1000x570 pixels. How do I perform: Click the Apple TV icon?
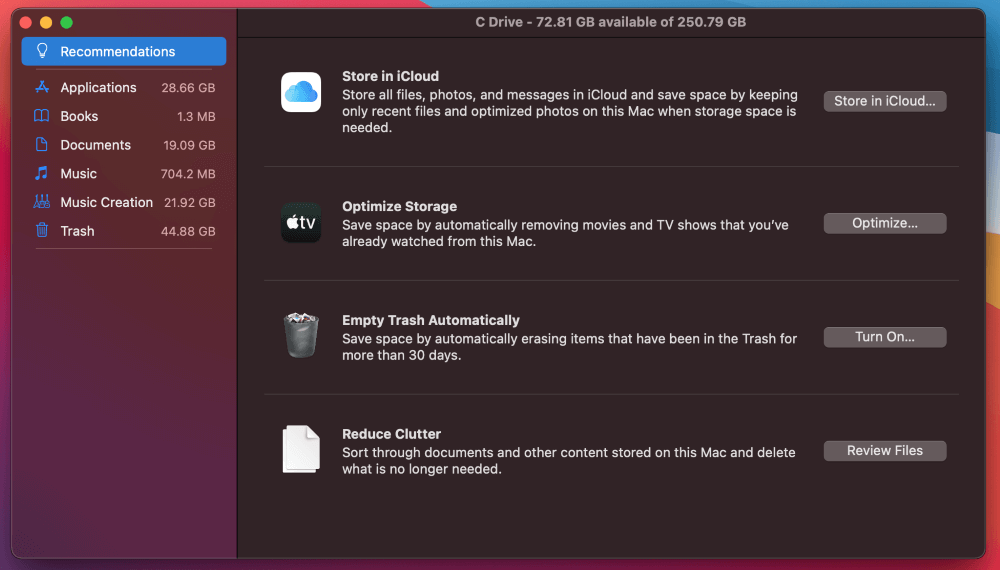tap(301, 223)
